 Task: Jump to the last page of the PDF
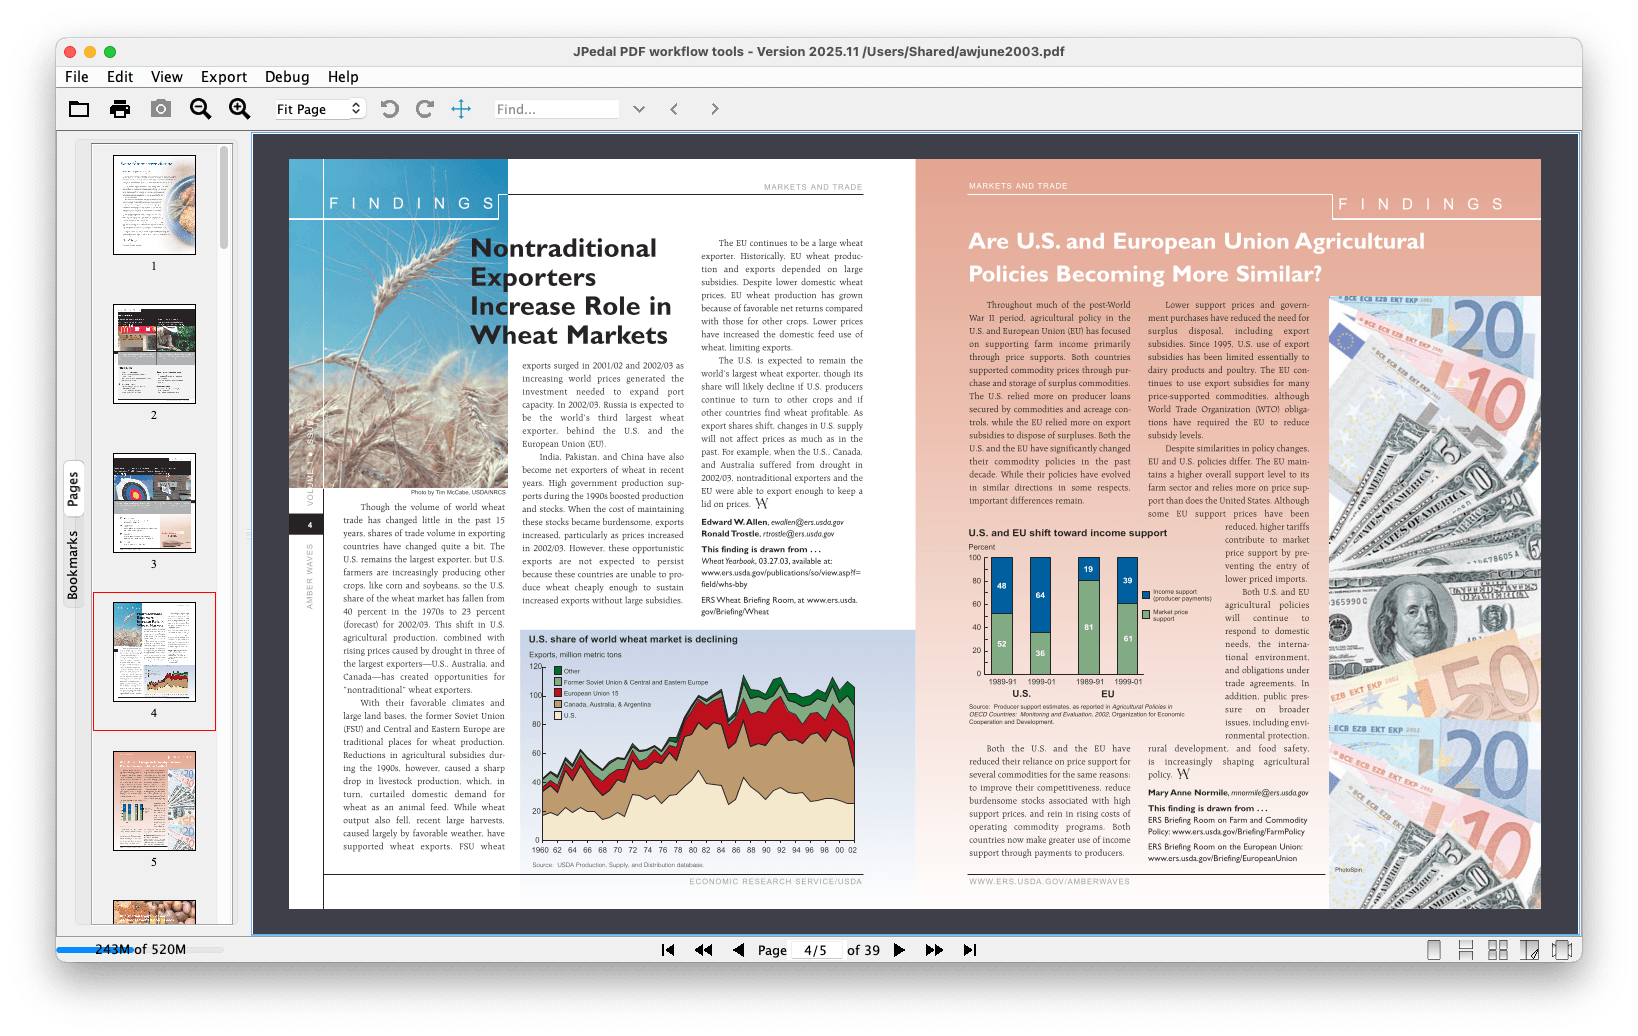tap(969, 949)
